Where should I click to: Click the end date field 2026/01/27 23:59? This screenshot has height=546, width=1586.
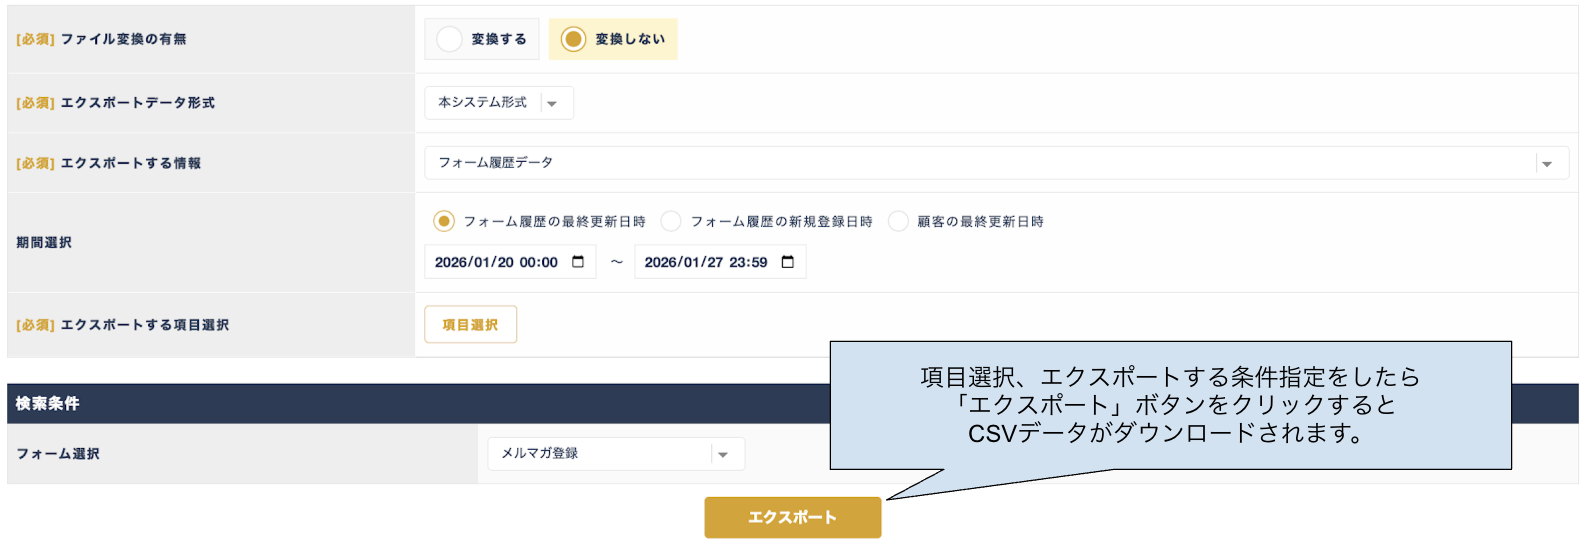pyautogui.click(x=705, y=262)
